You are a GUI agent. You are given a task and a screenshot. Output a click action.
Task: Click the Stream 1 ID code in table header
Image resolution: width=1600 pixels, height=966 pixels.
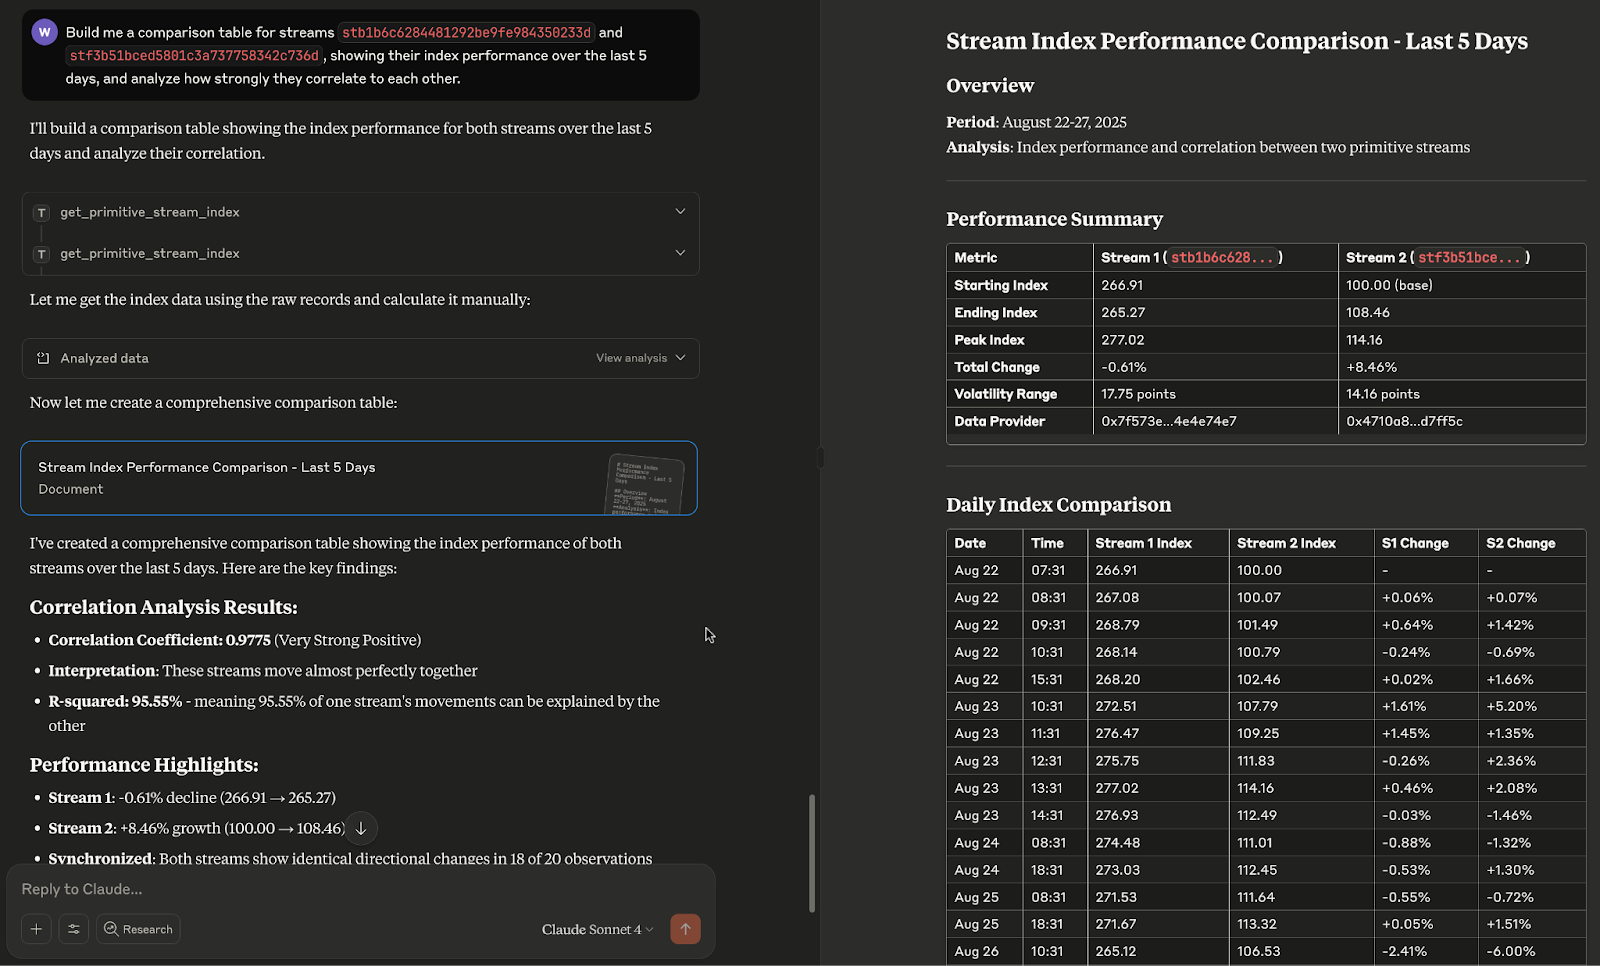pos(1222,258)
